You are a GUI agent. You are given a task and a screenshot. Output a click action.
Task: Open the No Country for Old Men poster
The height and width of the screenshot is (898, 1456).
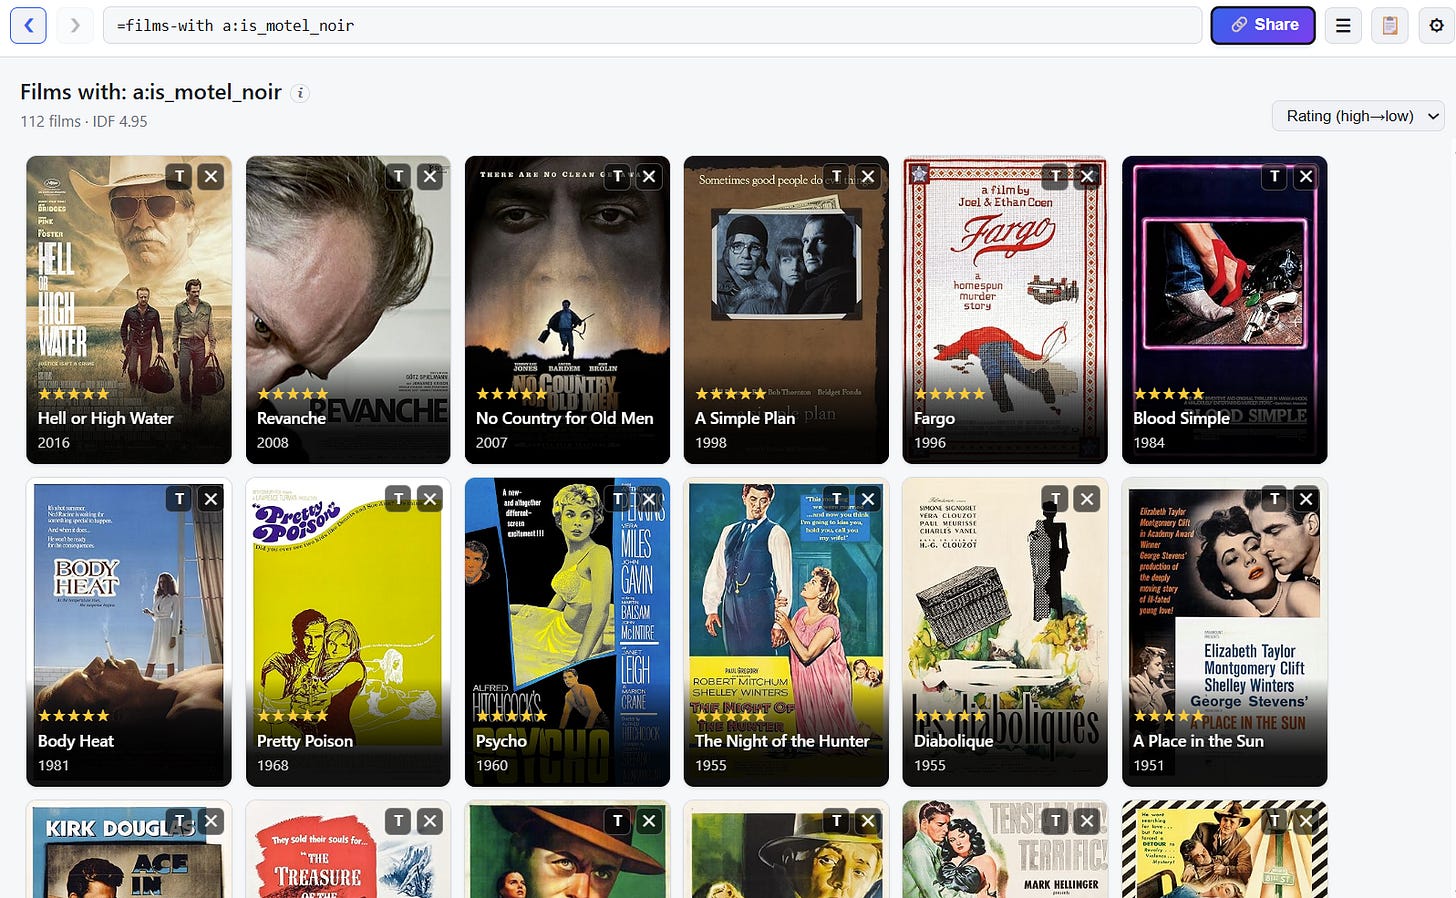(x=567, y=310)
